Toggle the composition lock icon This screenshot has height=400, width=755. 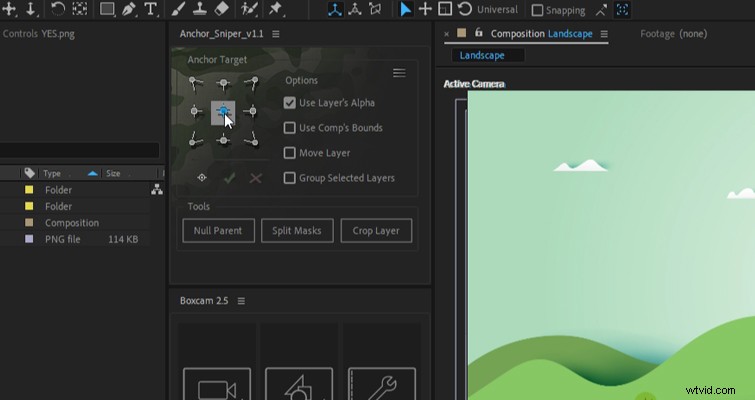click(478, 32)
